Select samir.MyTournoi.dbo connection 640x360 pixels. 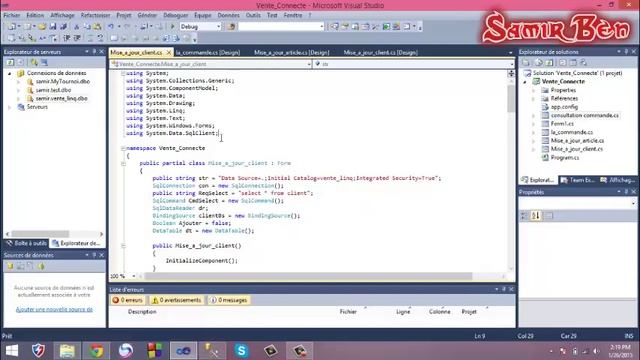click(62, 82)
